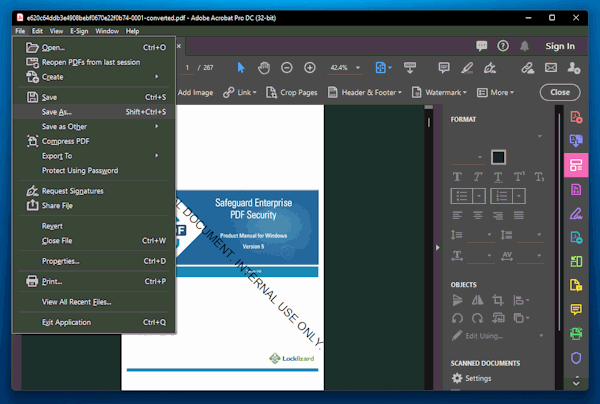This screenshot has width=600, height=404.
Task: Share with others person icon
Action: pyautogui.click(x=574, y=68)
